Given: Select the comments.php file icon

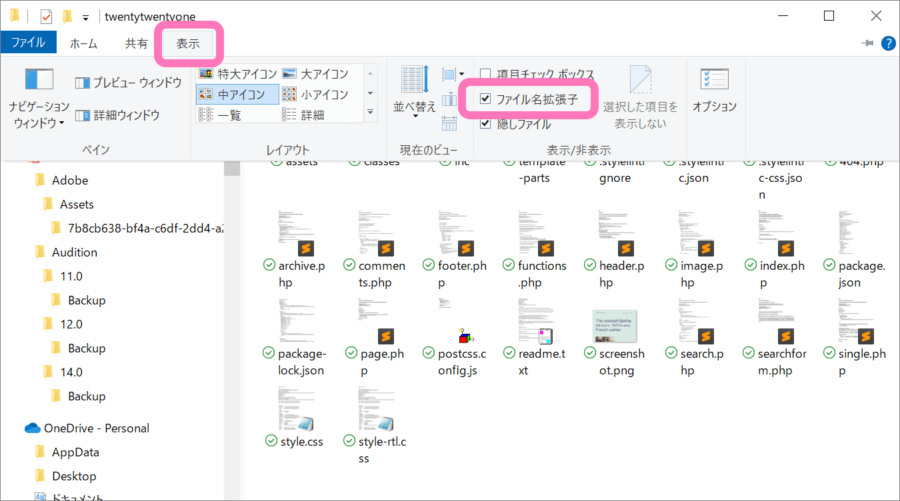Looking at the screenshot, I should point(377,233).
